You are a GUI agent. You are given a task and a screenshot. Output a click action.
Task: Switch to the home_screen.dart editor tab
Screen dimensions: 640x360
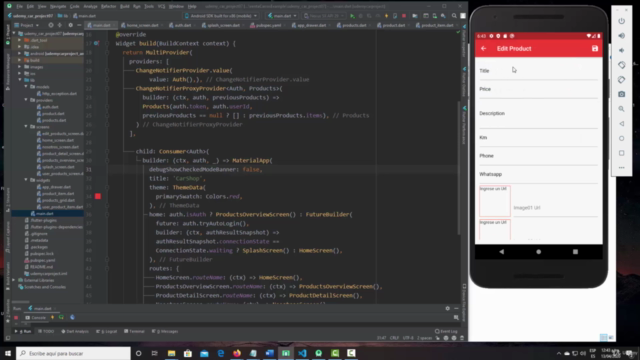click(x=142, y=25)
